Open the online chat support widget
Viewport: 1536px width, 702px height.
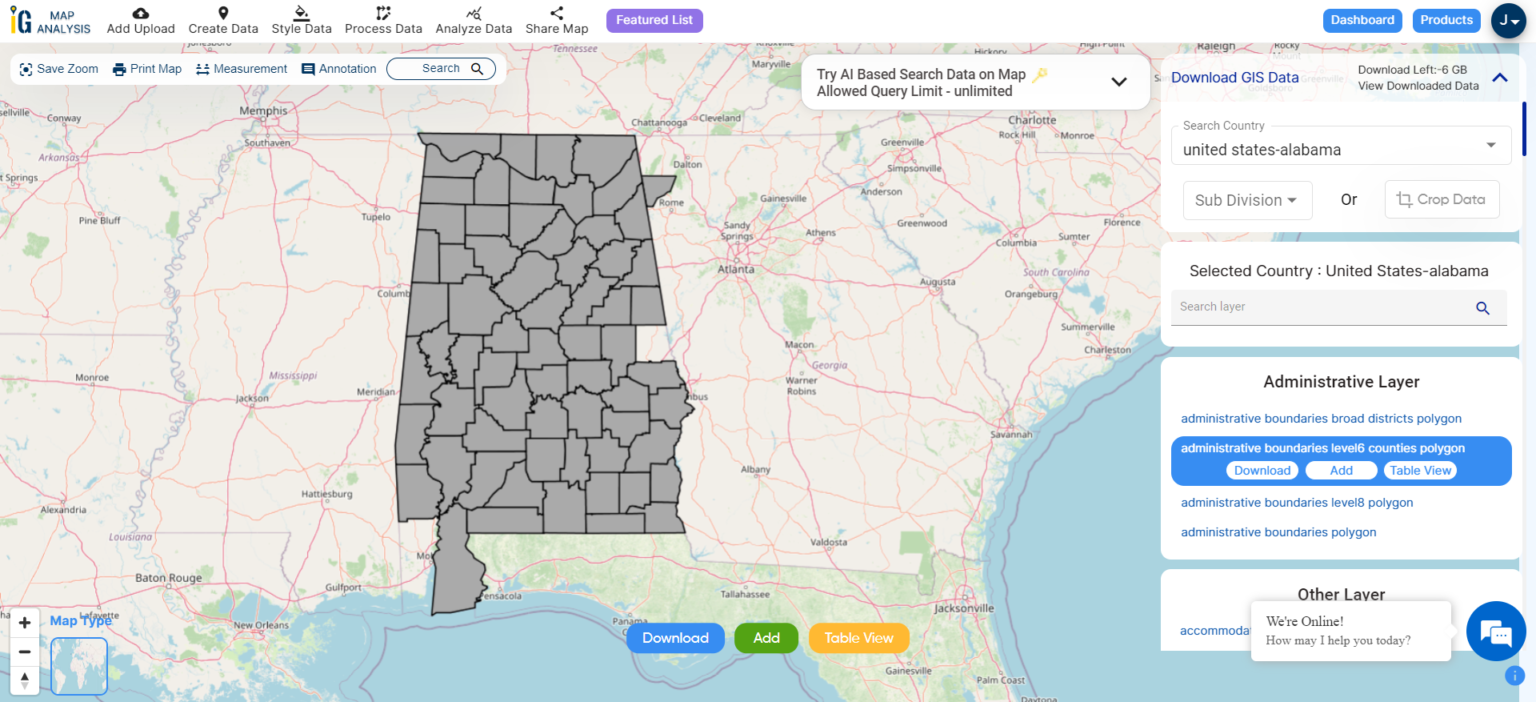1495,631
